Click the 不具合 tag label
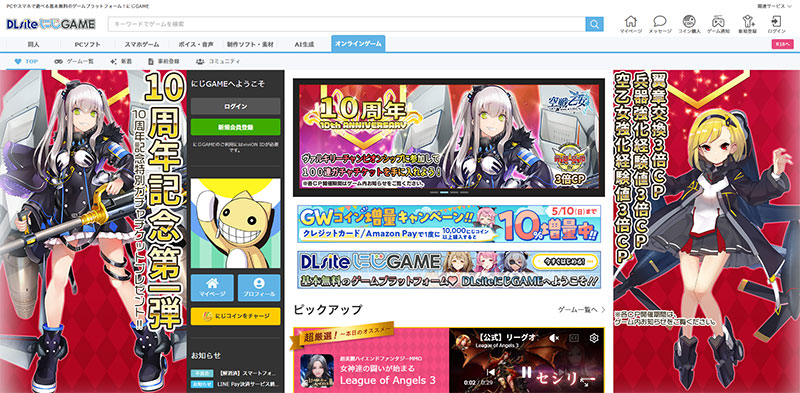The height and width of the screenshot is (393, 800). [x=203, y=373]
